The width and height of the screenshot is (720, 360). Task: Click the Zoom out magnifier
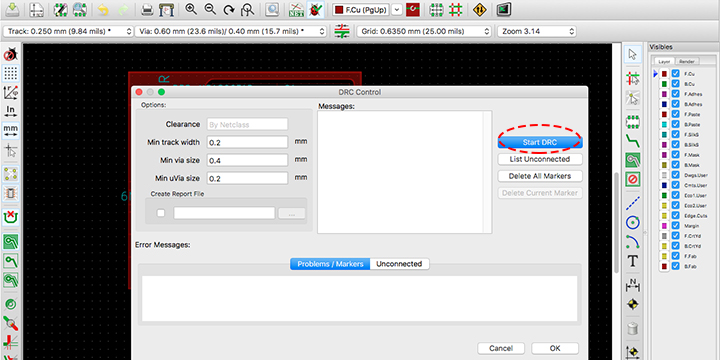(x=210, y=9)
